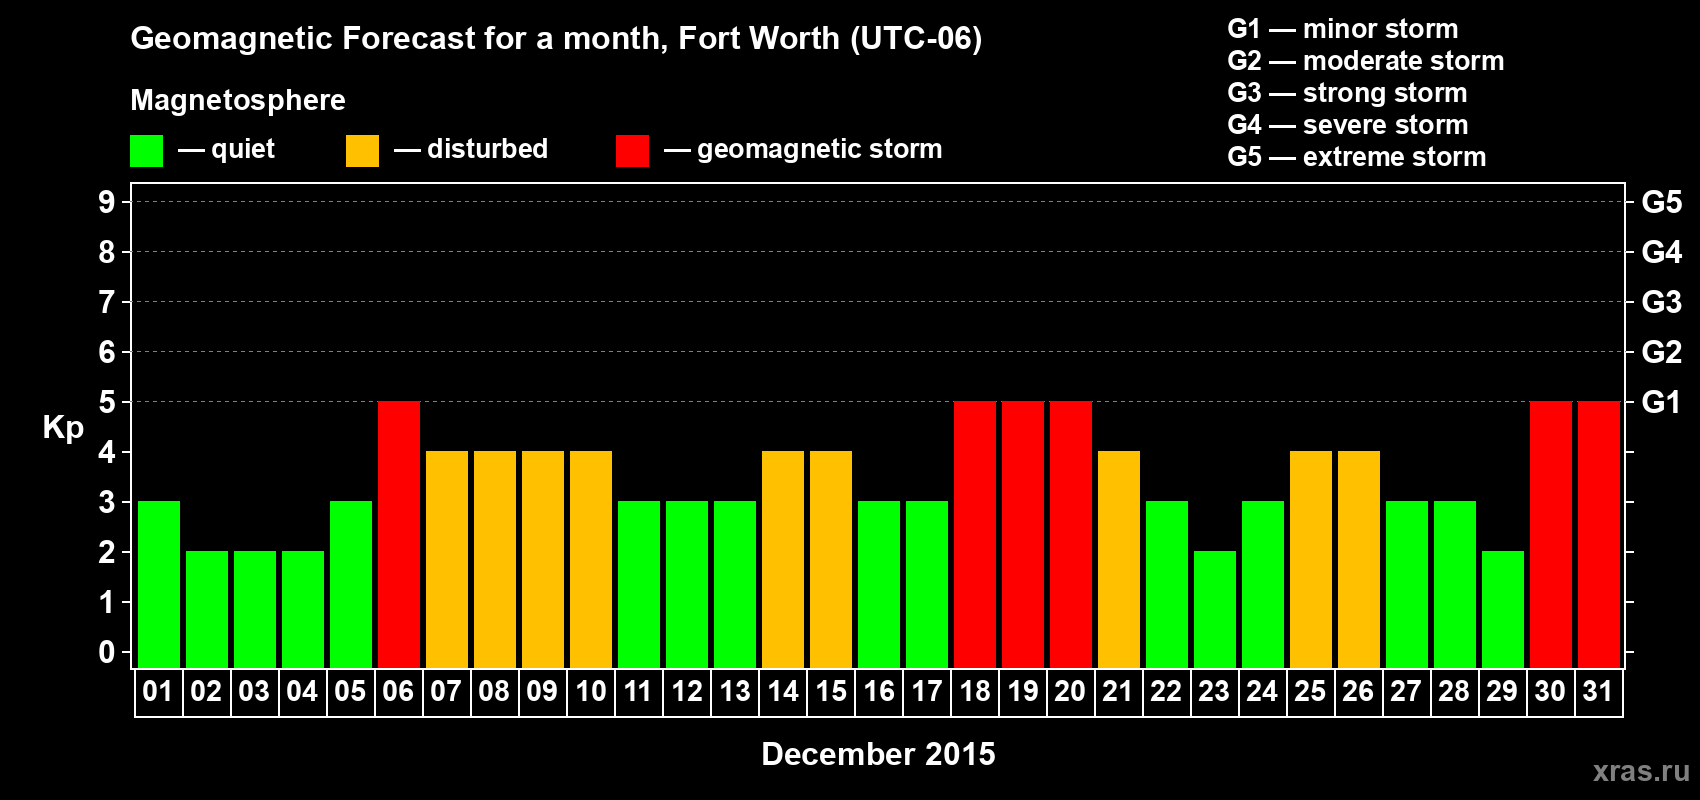Click the orange disturbed legend swatch
Screen dimensions: 1700x800
(363, 151)
